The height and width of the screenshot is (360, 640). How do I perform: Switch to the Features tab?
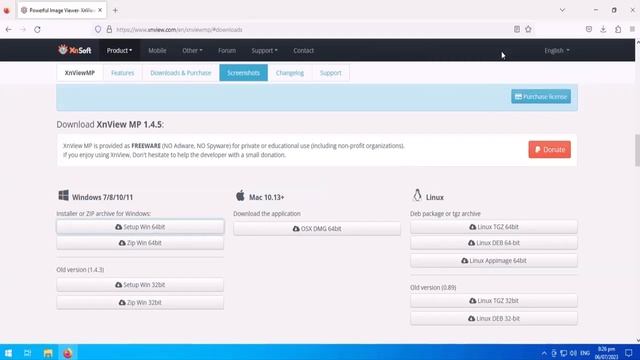tap(122, 73)
